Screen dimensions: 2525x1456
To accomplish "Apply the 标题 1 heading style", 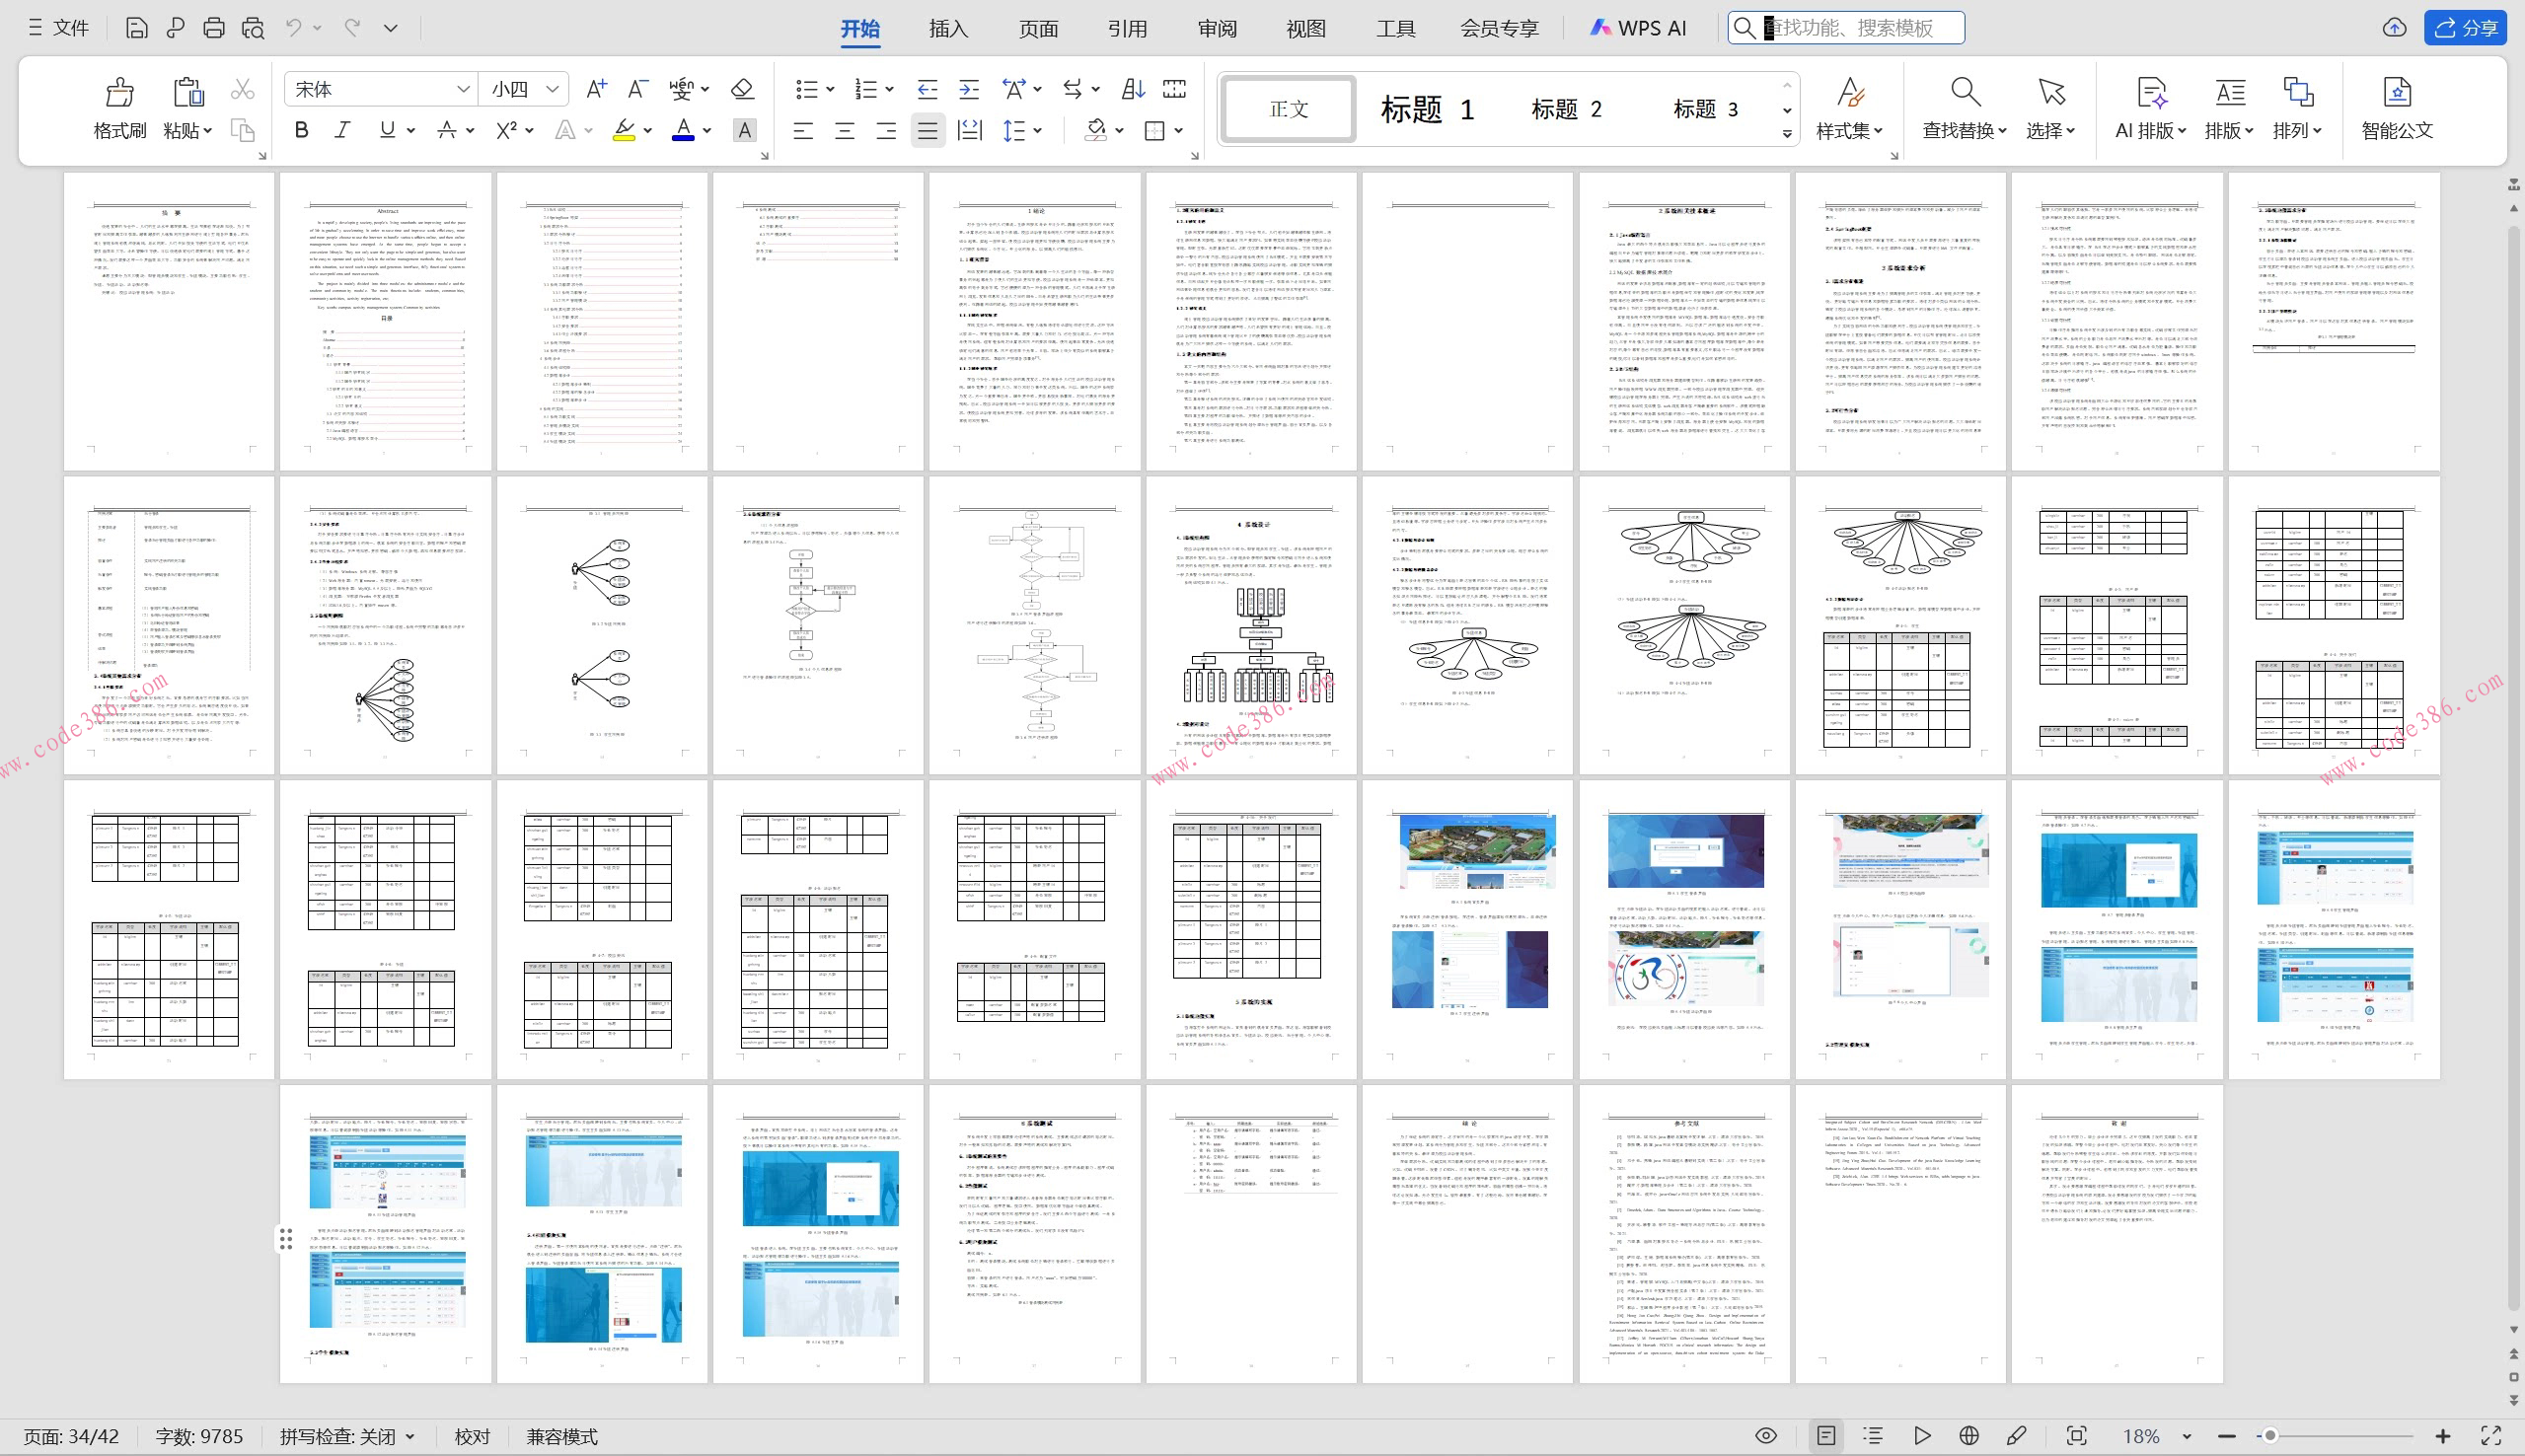I will (1426, 109).
